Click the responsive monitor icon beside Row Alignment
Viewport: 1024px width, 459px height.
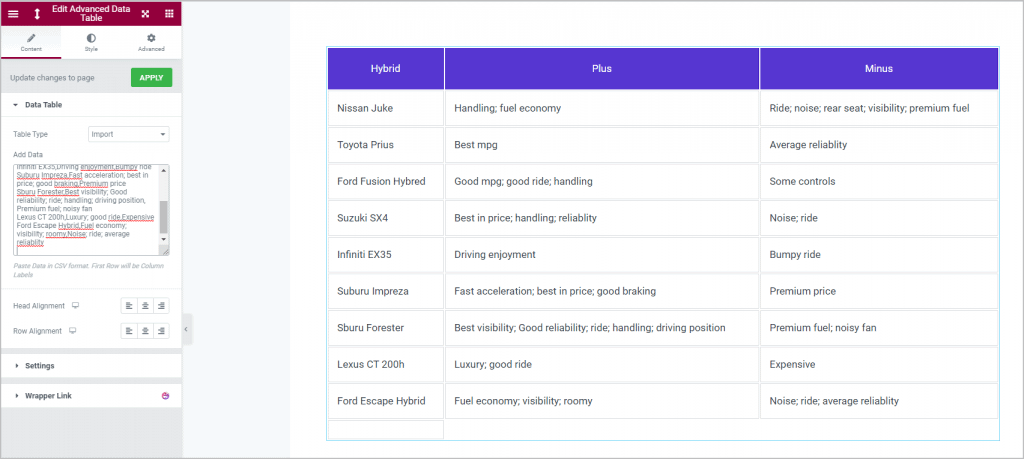pos(72,331)
